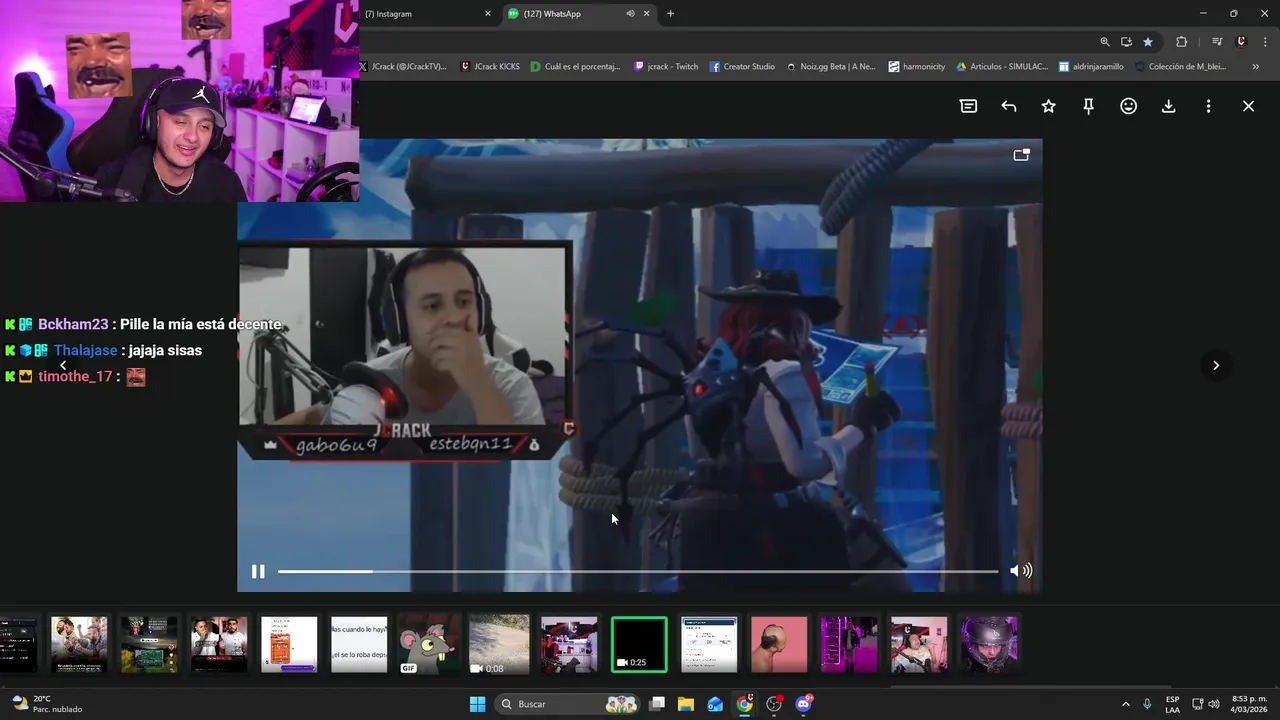Open the clock showing 8:53 p. m.
The height and width of the screenshot is (720, 1280).
tap(1249, 704)
